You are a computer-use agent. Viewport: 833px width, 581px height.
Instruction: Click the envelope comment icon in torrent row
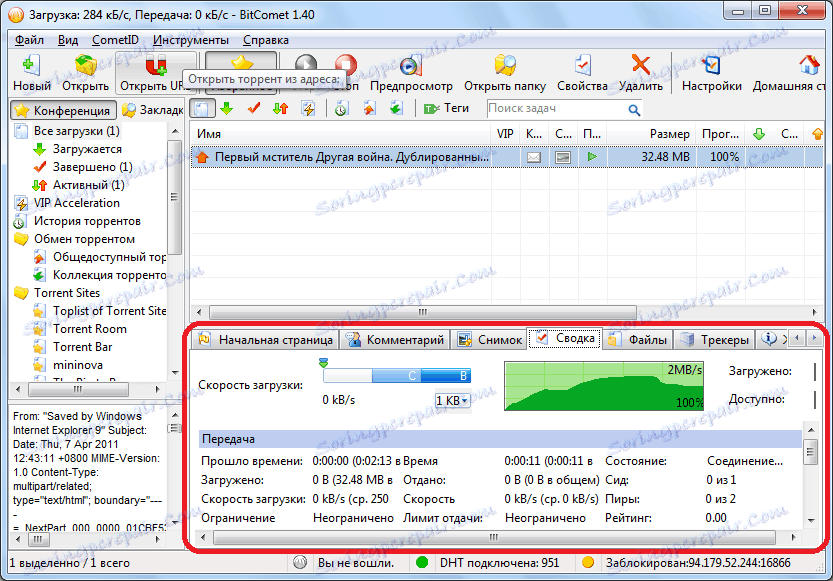pyautogui.click(x=534, y=157)
